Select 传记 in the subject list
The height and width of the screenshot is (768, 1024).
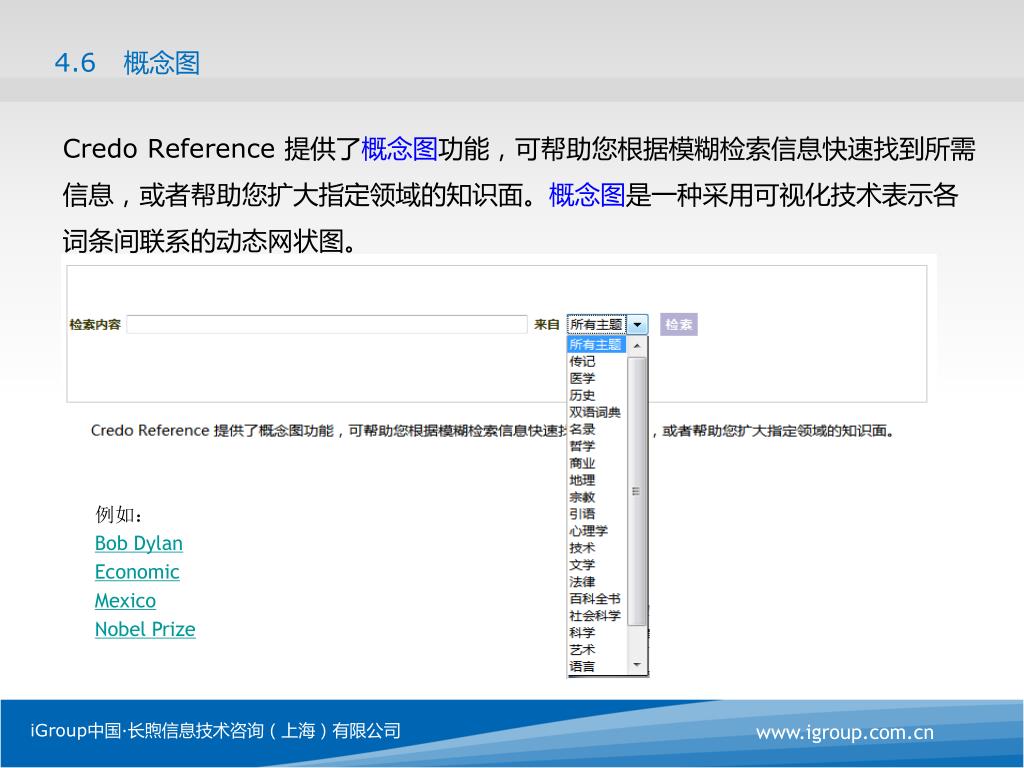(x=582, y=361)
